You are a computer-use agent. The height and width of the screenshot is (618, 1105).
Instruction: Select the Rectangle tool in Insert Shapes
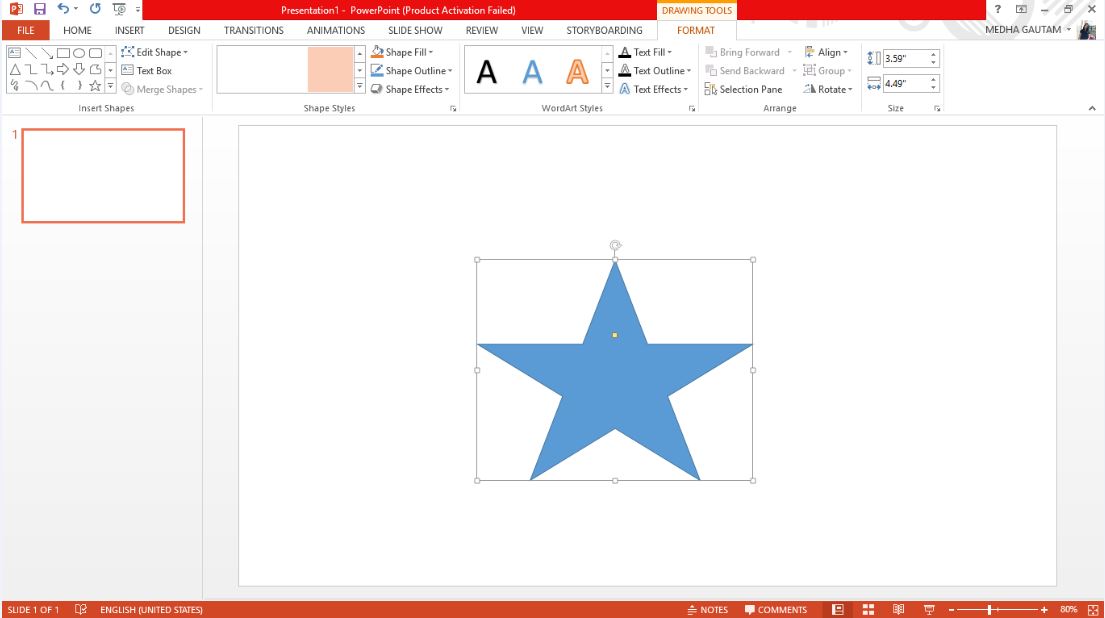pos(62,52)
